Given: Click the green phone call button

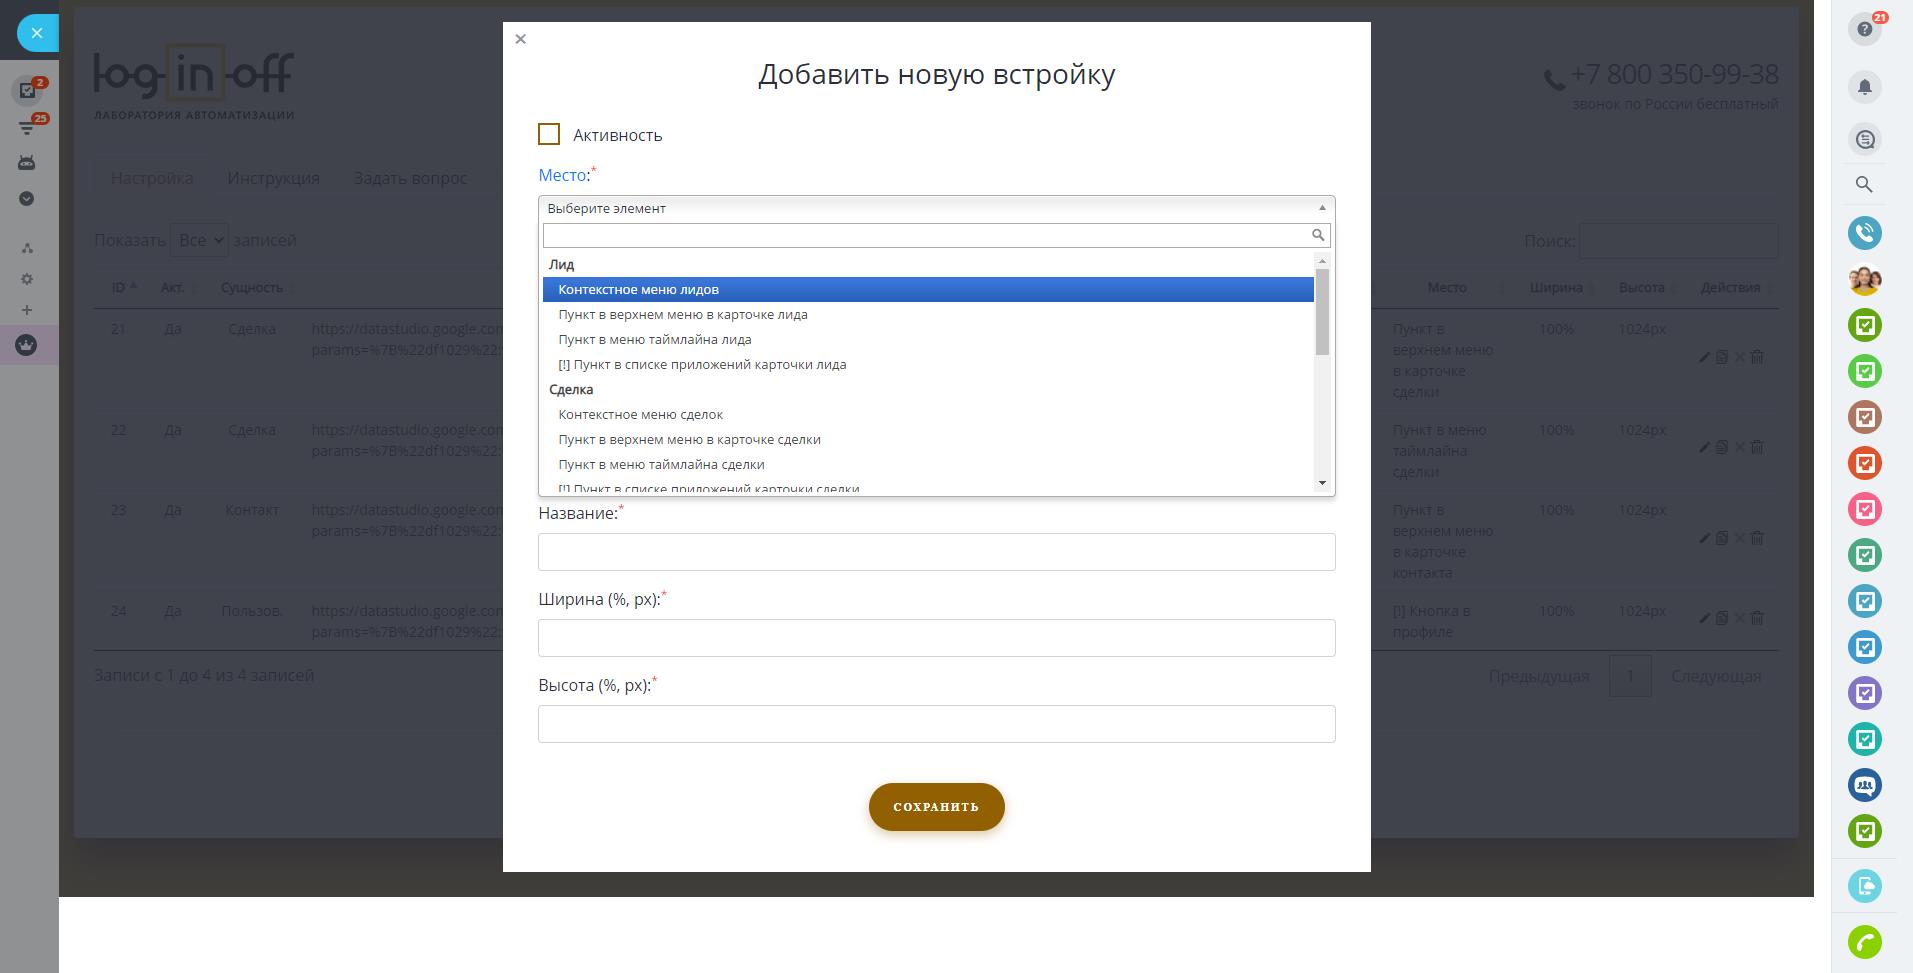Looking at the screenshot, I should click(x=1865, y=942).
